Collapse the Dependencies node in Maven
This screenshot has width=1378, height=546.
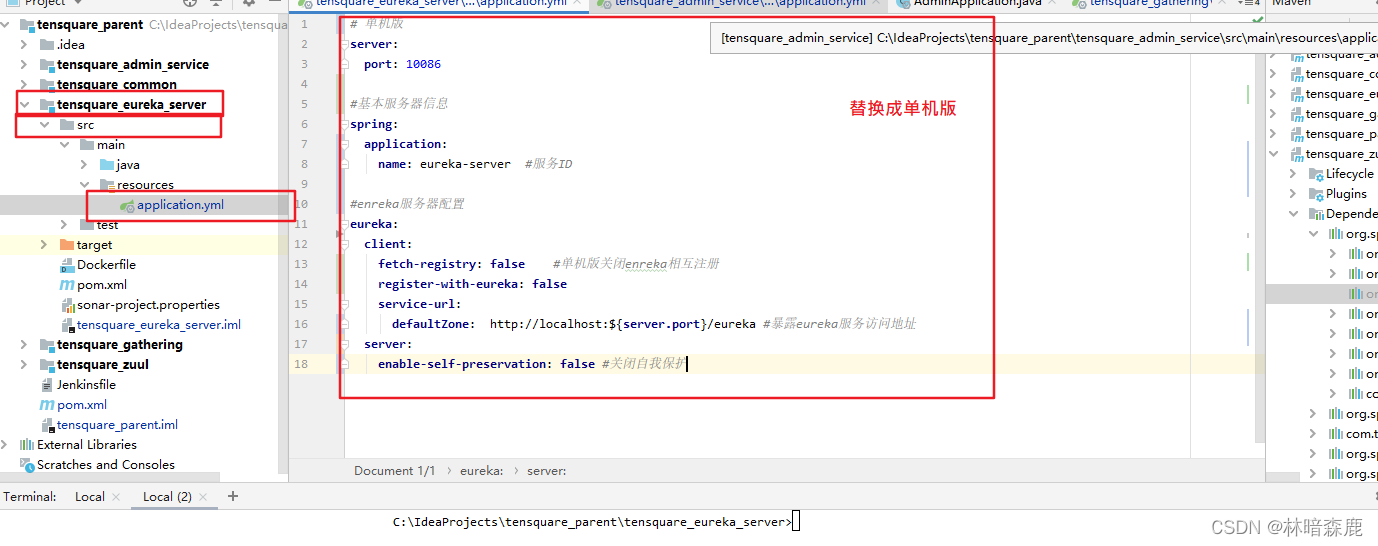point(1293,214)
